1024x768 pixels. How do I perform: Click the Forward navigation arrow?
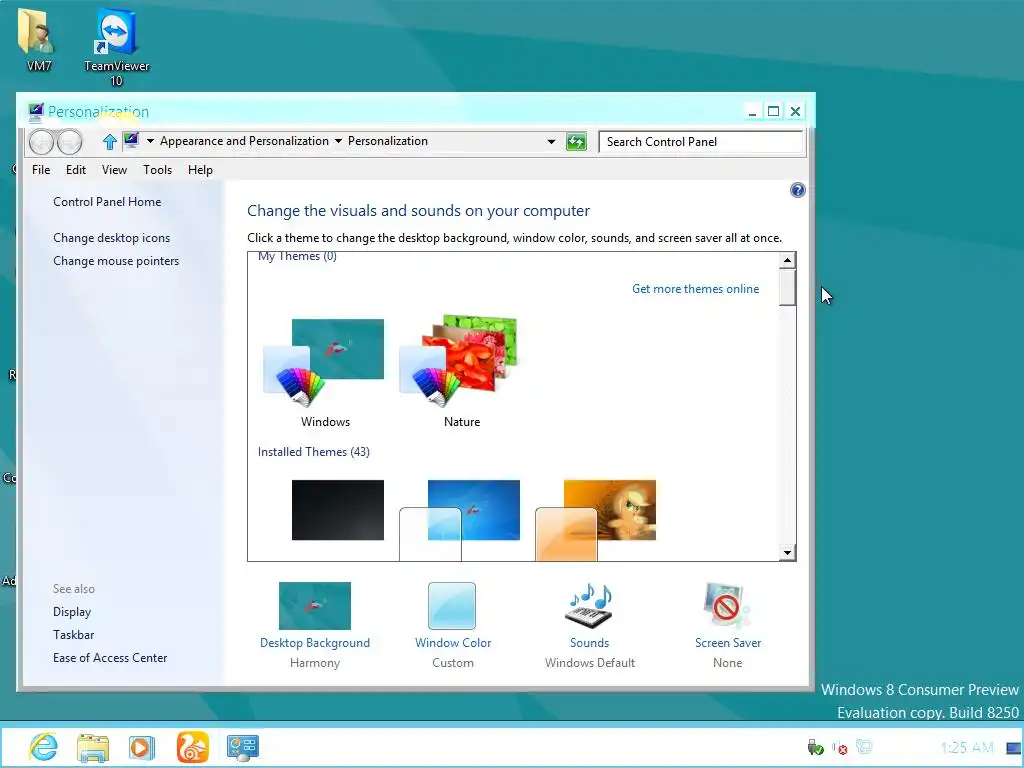[x=69, y=141]
